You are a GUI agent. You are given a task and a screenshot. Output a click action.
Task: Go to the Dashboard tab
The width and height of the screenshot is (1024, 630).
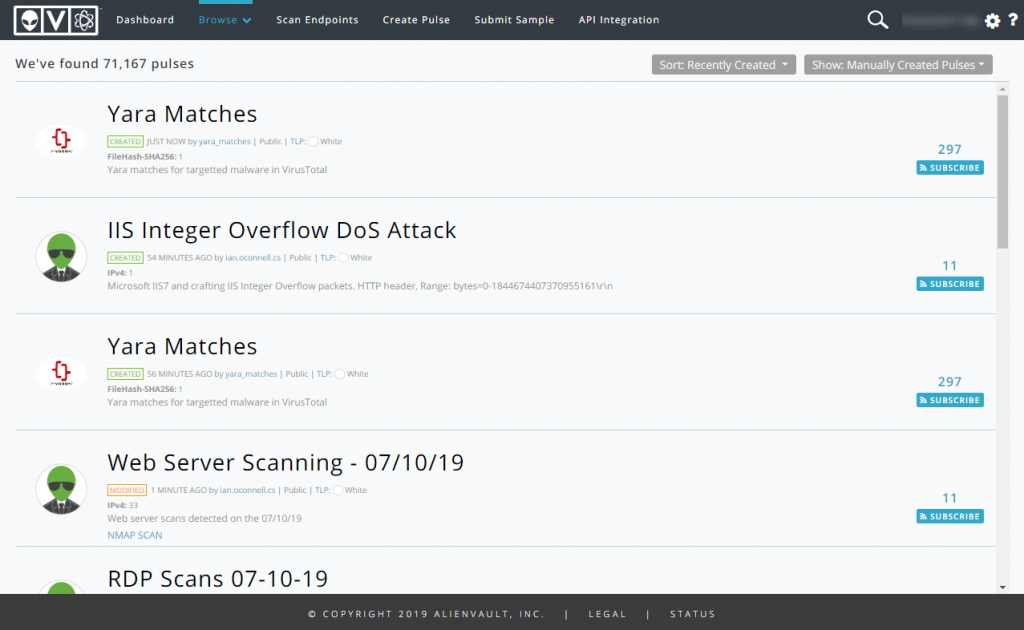click(145, 20)
